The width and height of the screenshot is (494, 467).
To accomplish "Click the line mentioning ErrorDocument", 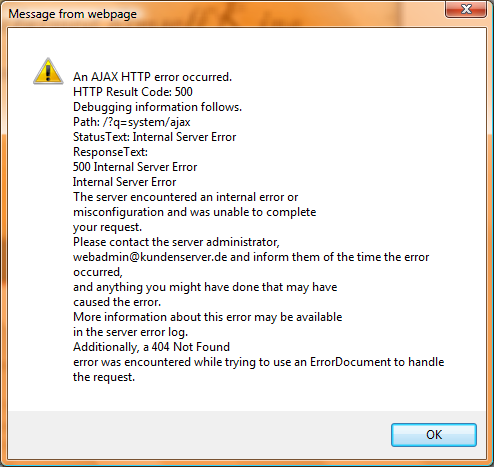I will (259, 362).
